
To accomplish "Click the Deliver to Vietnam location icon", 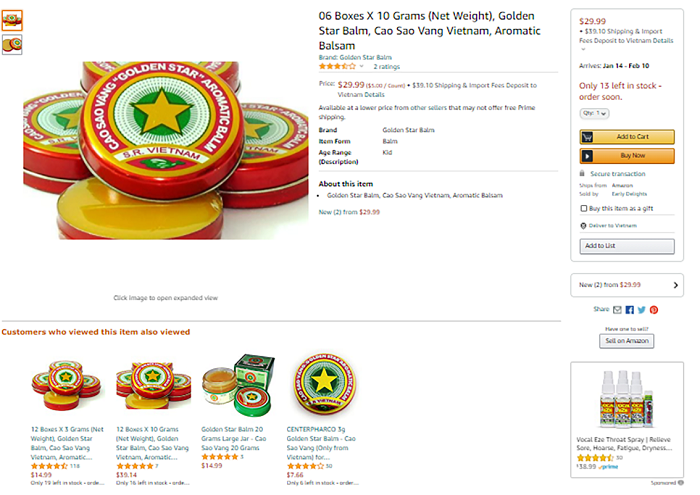I will (x=582, y=225).
